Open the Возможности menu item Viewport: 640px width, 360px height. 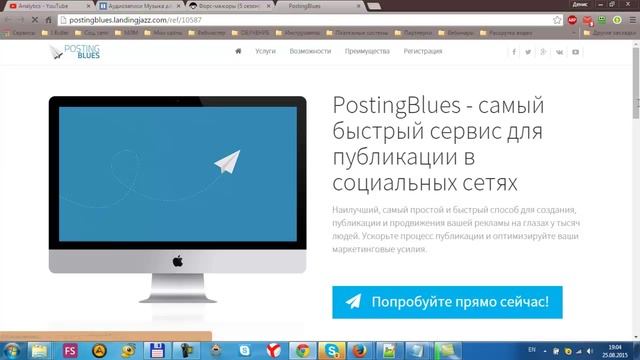click(x=310, y=51)
